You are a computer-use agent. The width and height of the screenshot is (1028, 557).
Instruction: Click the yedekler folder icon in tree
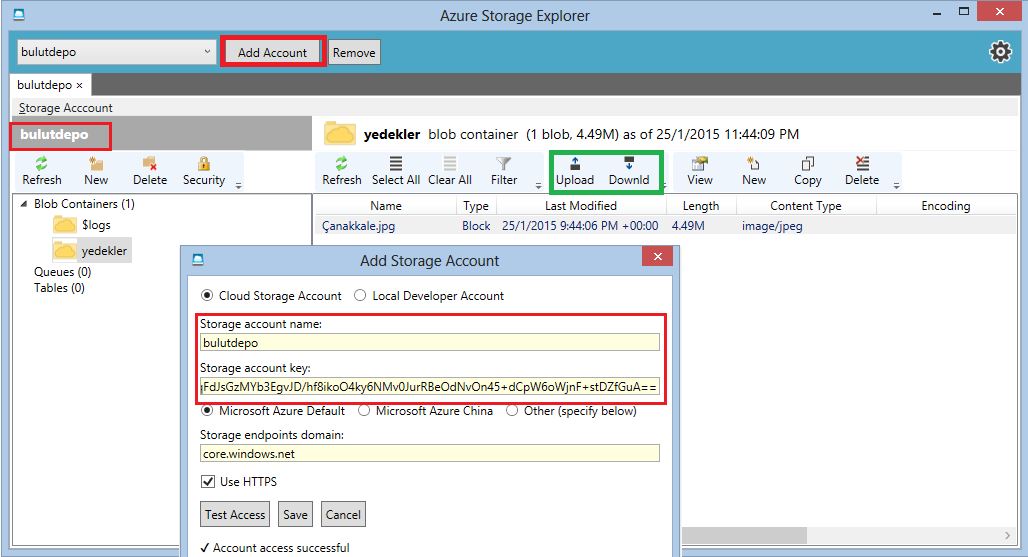(64, 250)
